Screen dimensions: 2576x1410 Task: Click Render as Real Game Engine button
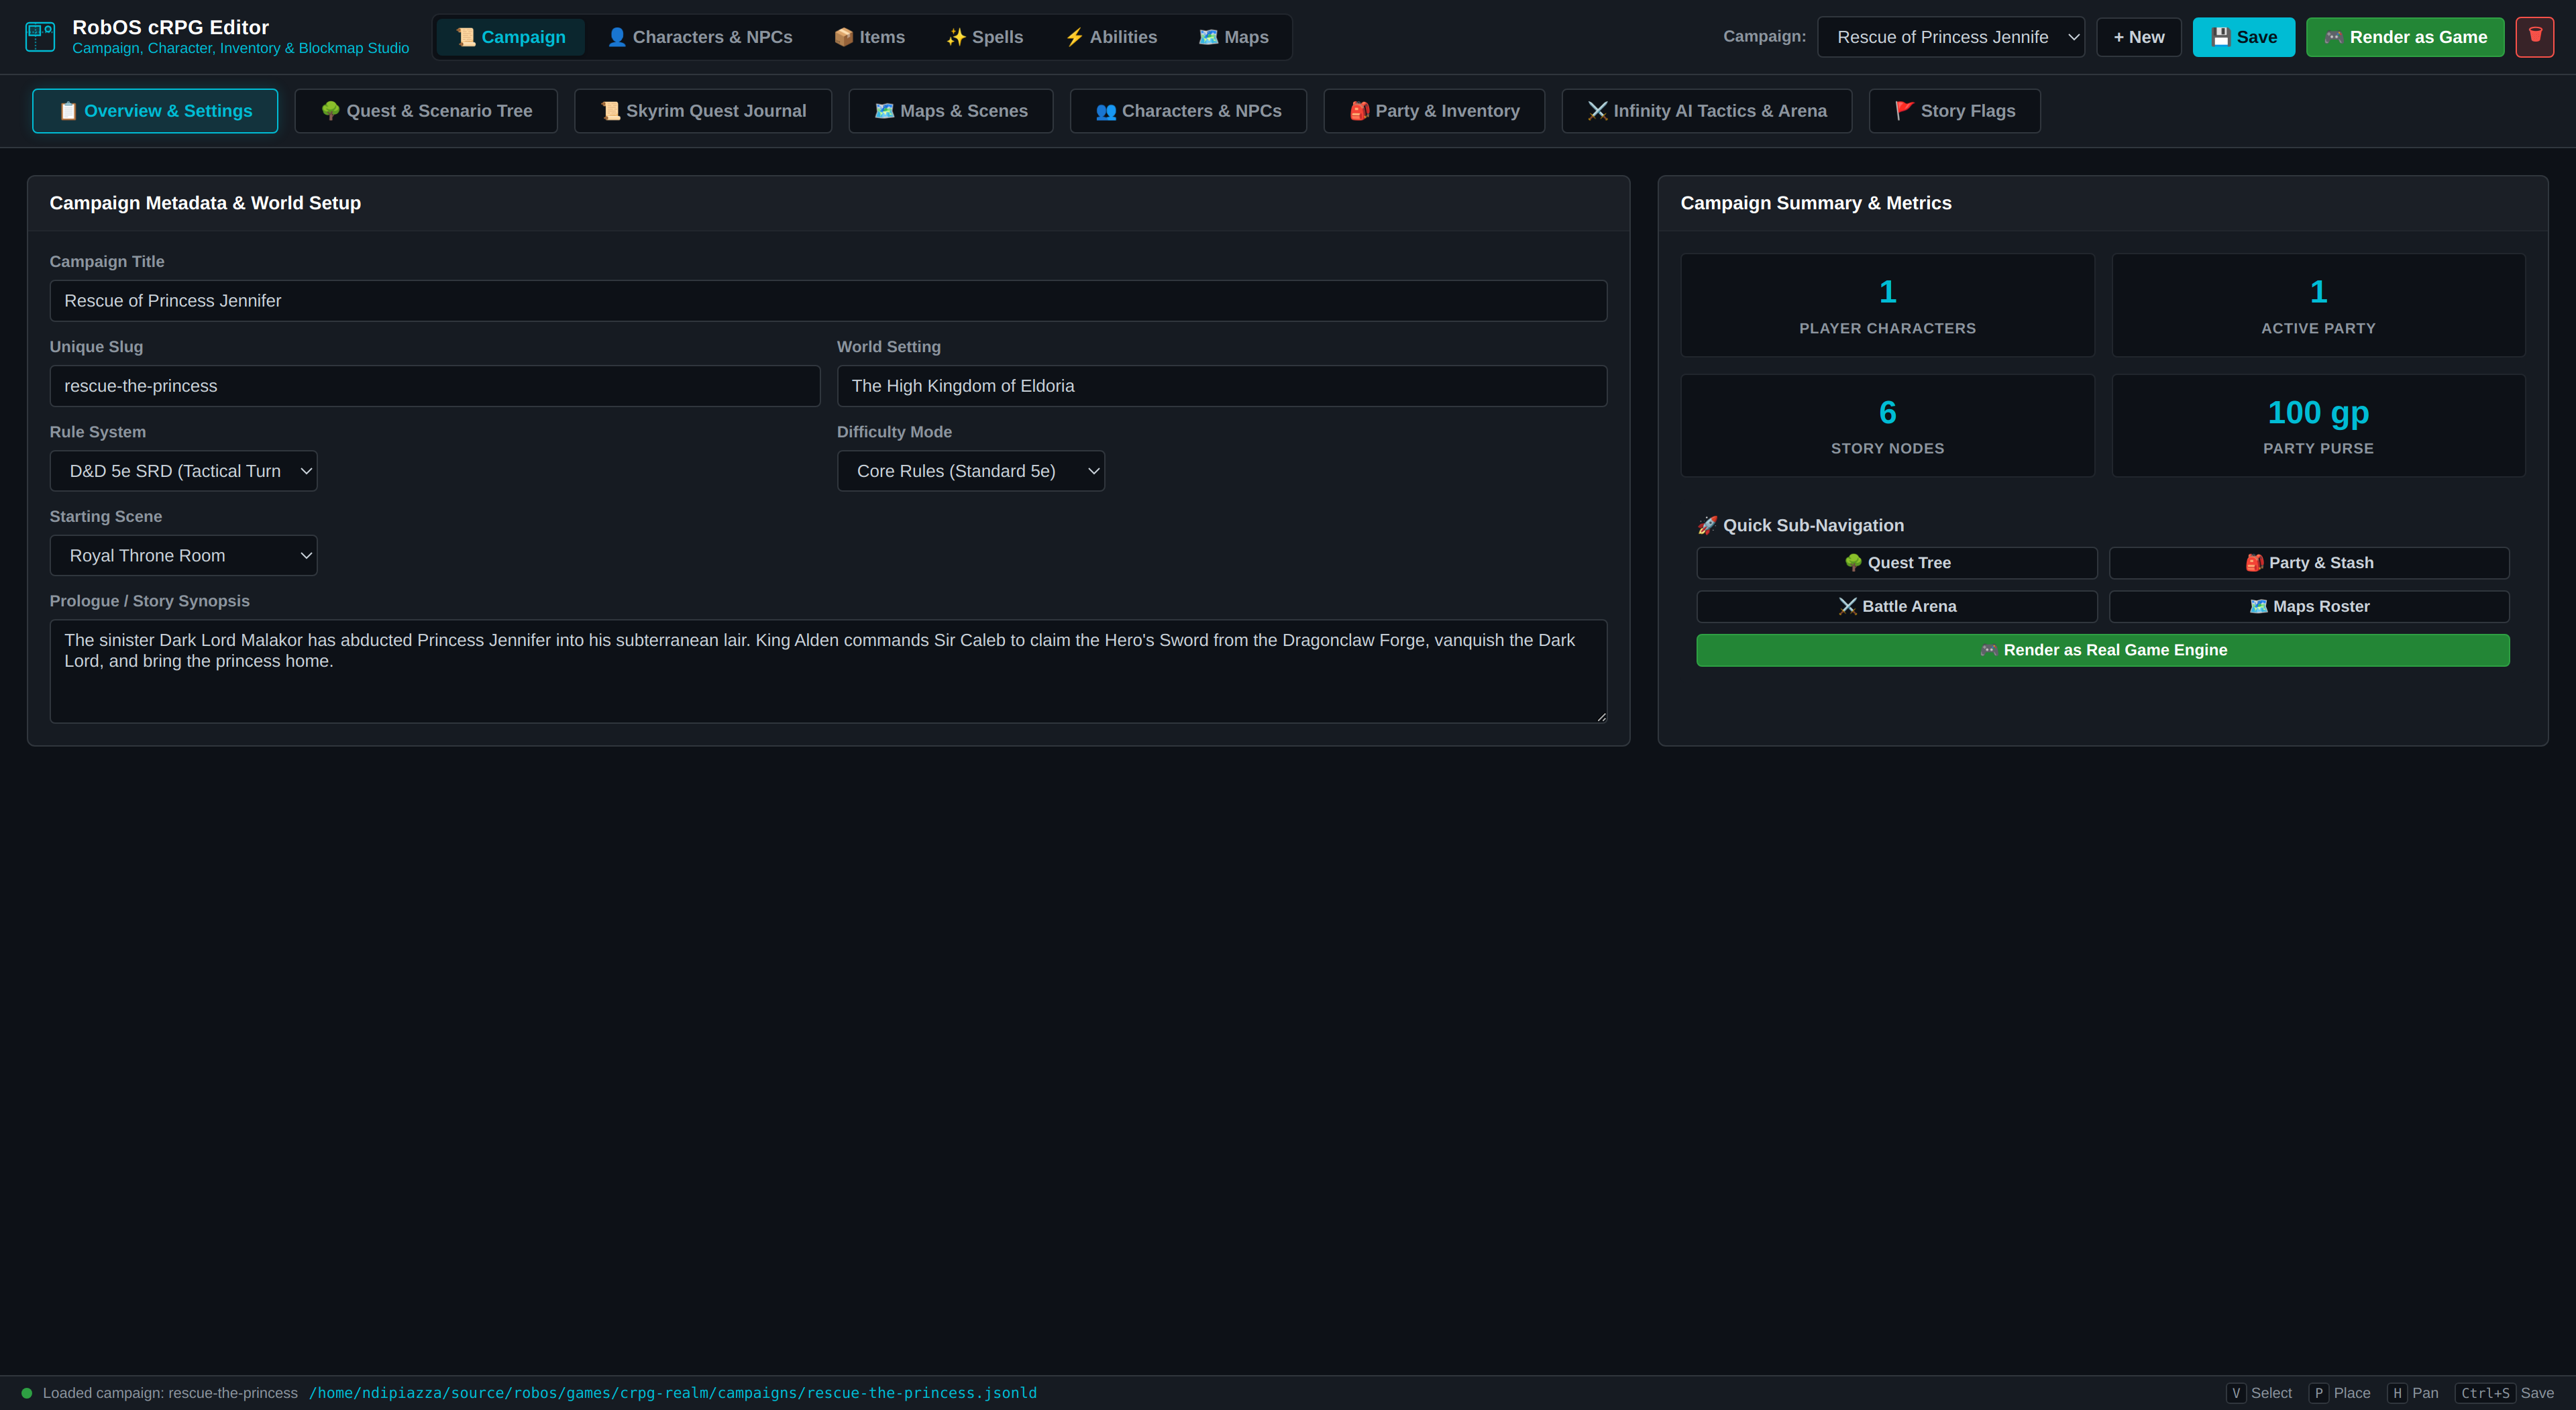pos(2103,650)
